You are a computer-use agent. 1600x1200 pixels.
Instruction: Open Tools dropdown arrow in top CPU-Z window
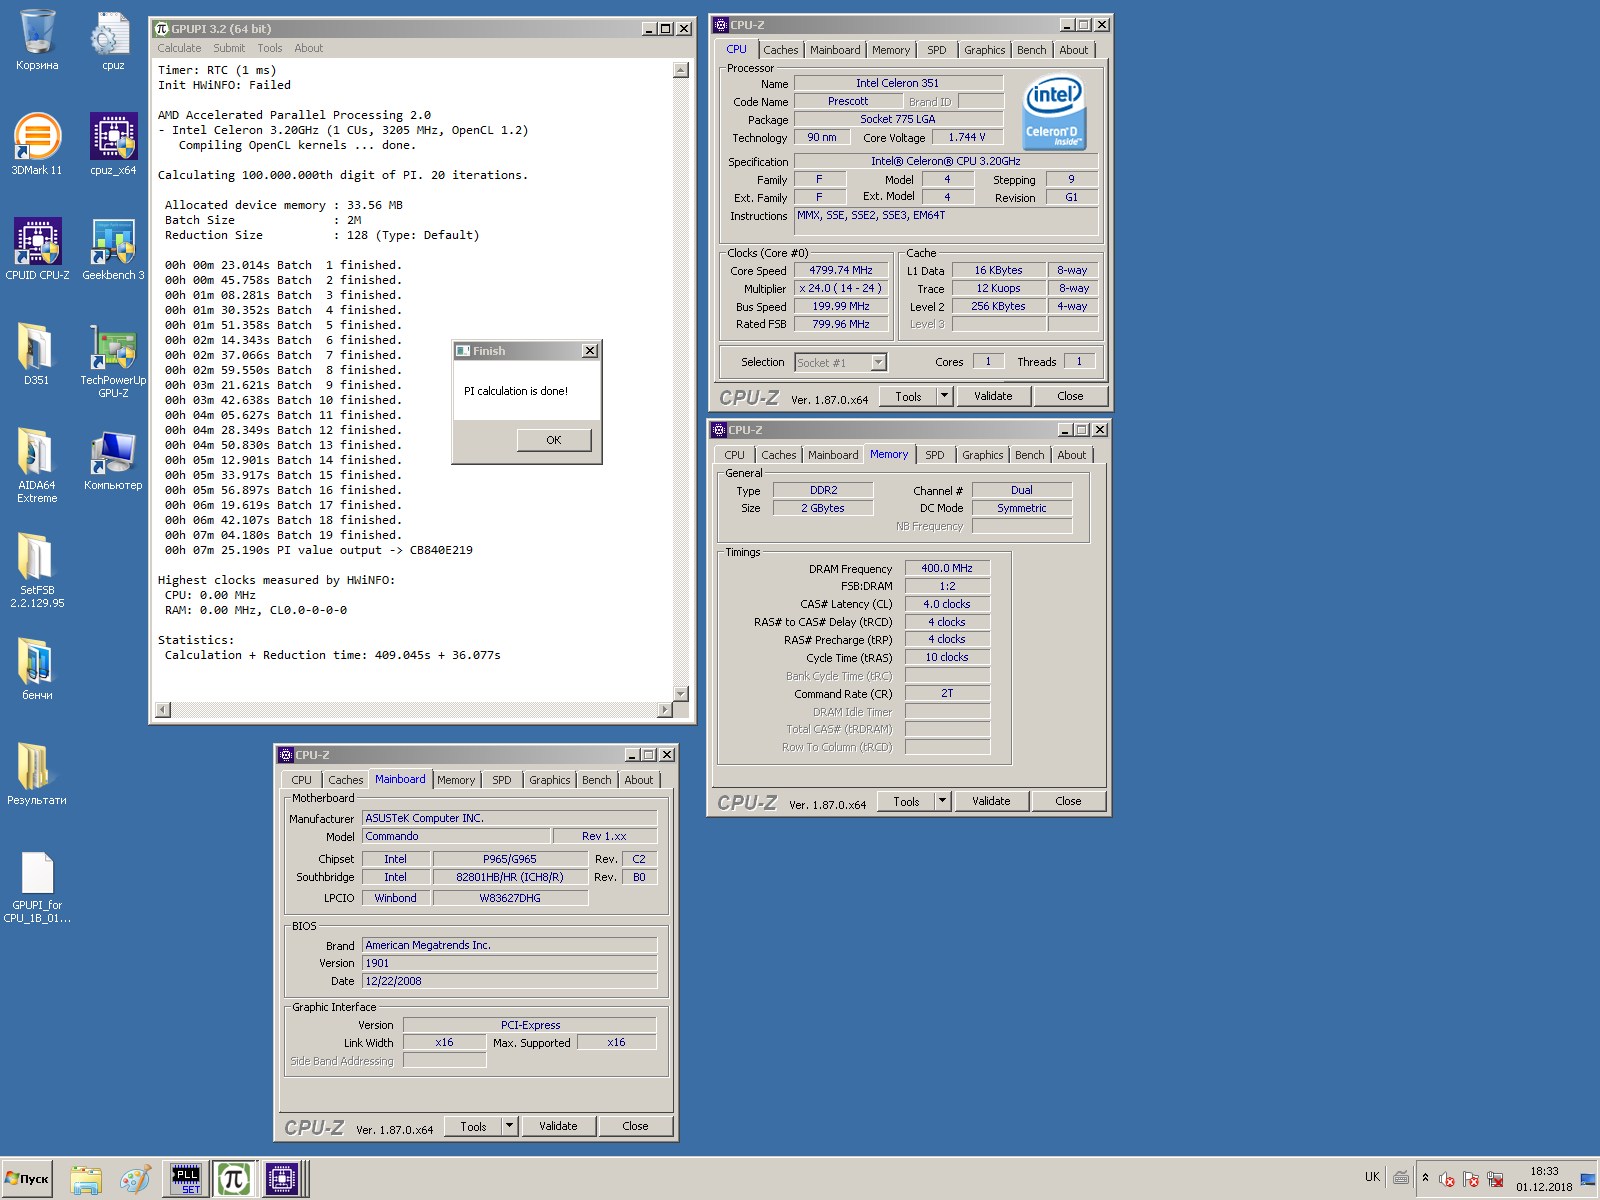944,397
